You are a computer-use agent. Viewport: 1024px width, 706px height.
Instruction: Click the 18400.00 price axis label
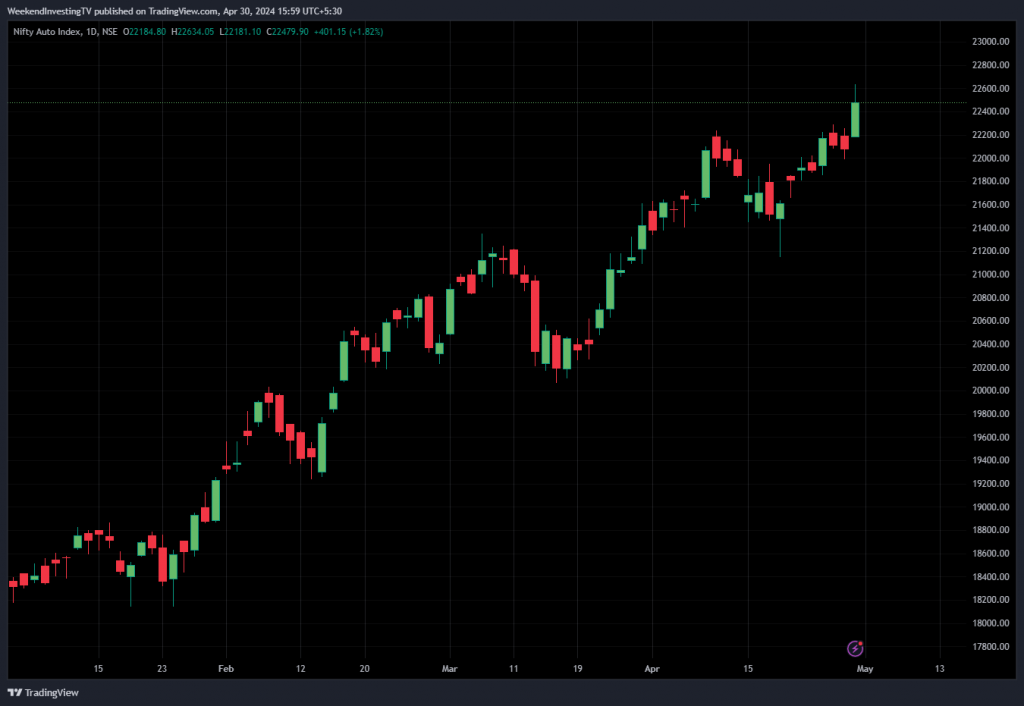(990, 577)
